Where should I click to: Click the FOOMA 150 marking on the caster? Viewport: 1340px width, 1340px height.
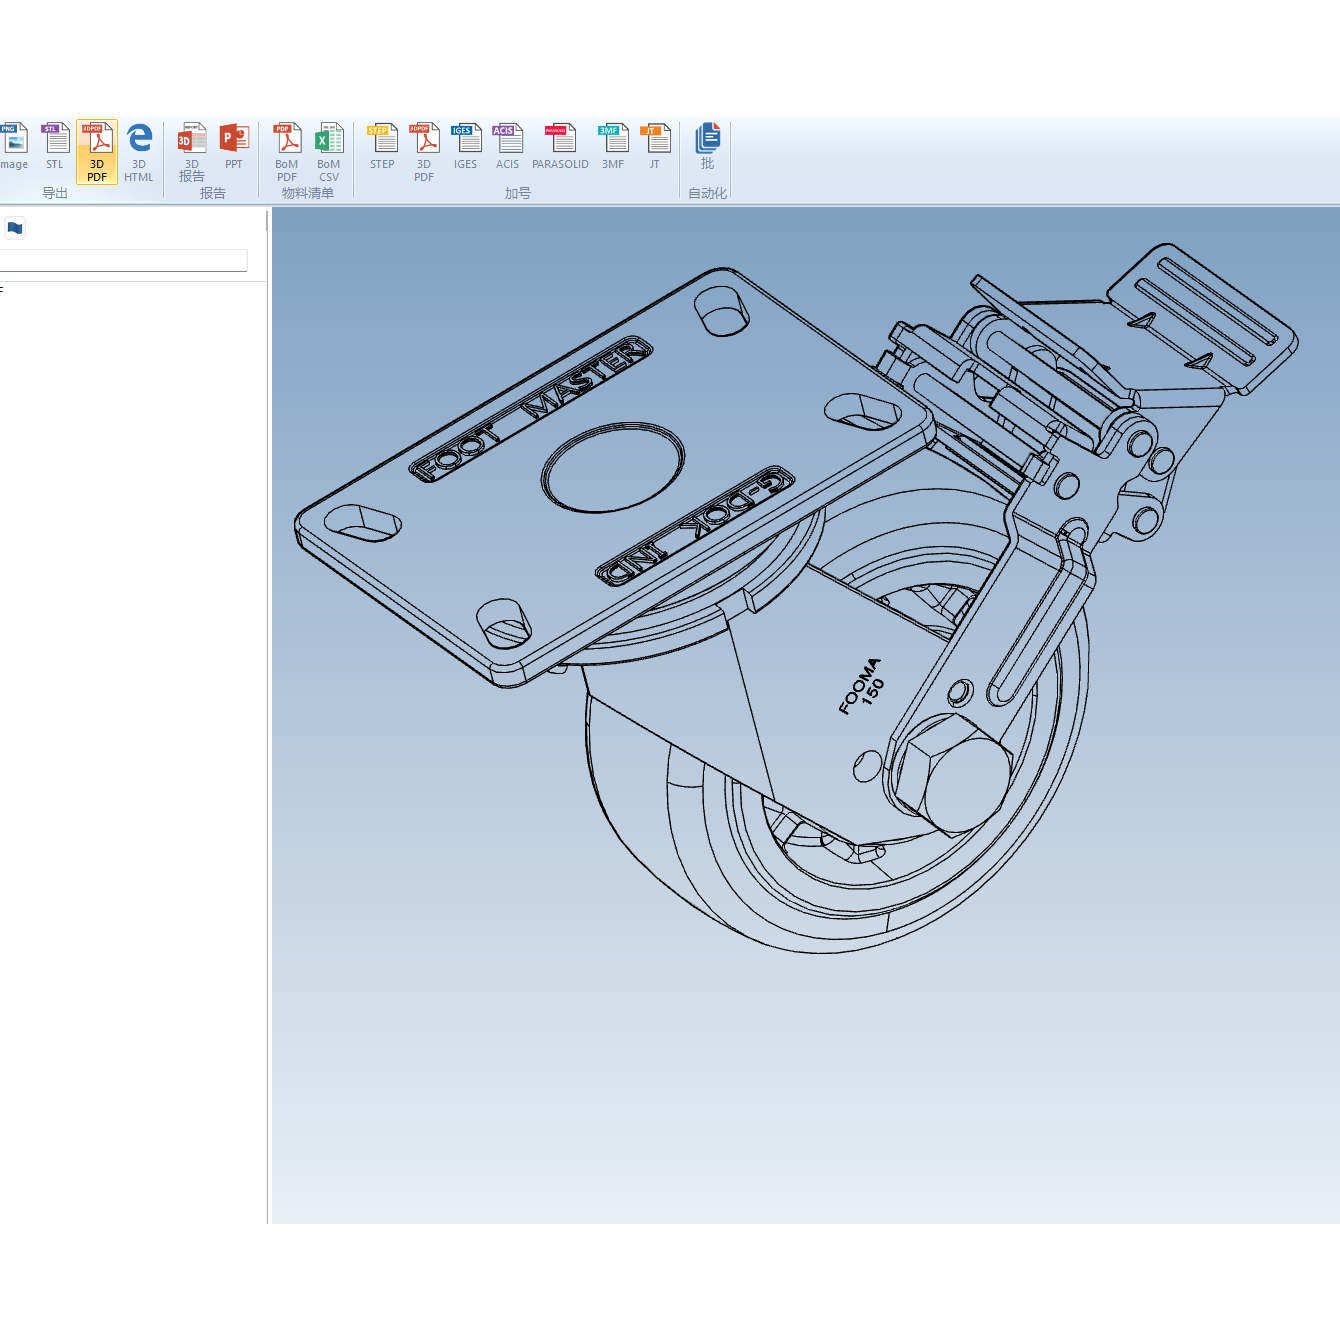coord(861,686)
